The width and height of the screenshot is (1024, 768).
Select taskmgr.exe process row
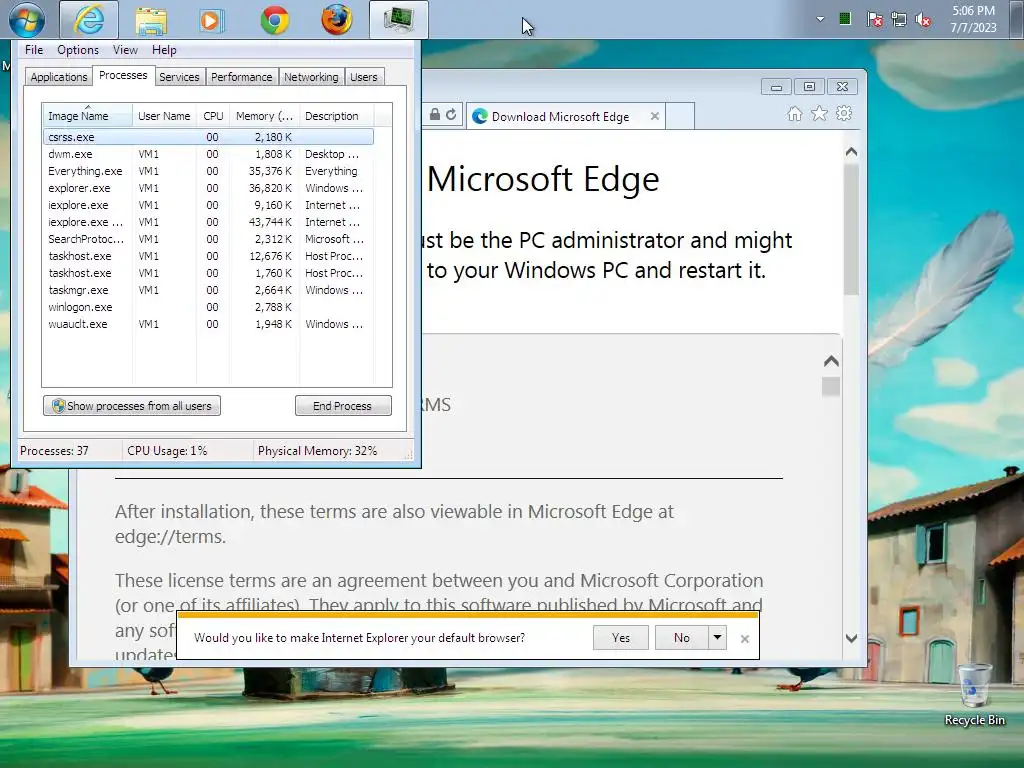click(208, 290)
